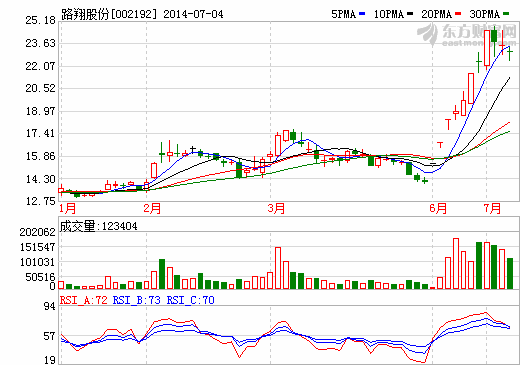The image size is (520, 365).
Task: Pick the red 20PMA legend color mark
Action: (x=458, y=14)
